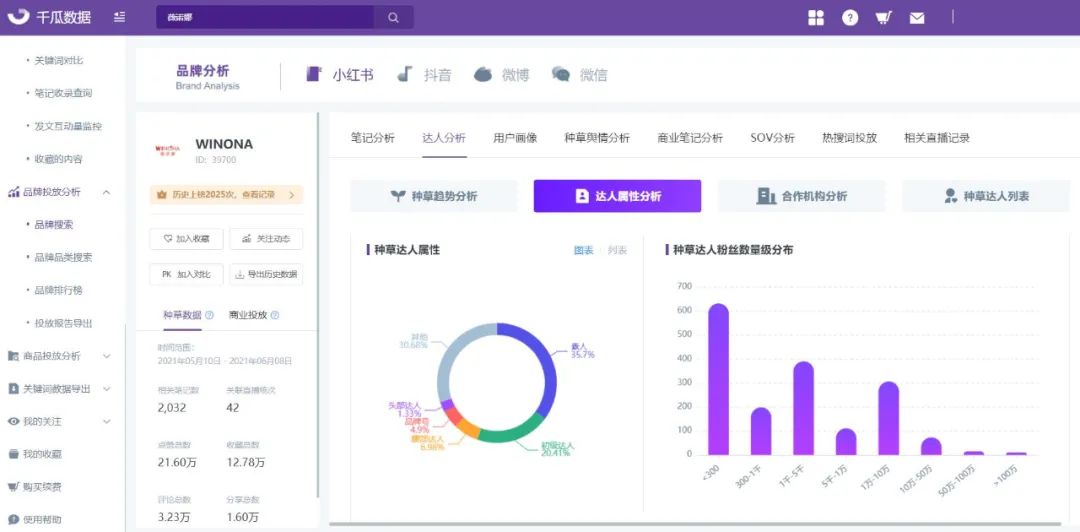The height and width of the screenshot is (532, 1080).
Task: Open sidebar item 关键词对比
Action: (x=59, y=61)
